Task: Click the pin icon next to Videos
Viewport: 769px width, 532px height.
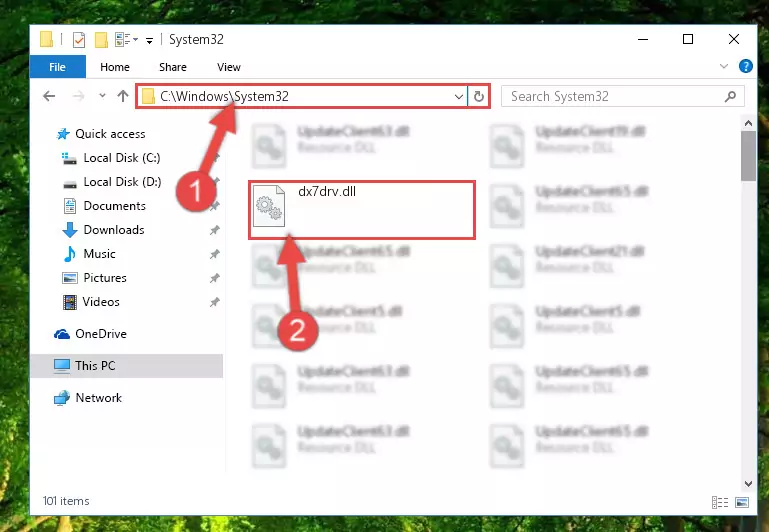Action: point(214,302)
